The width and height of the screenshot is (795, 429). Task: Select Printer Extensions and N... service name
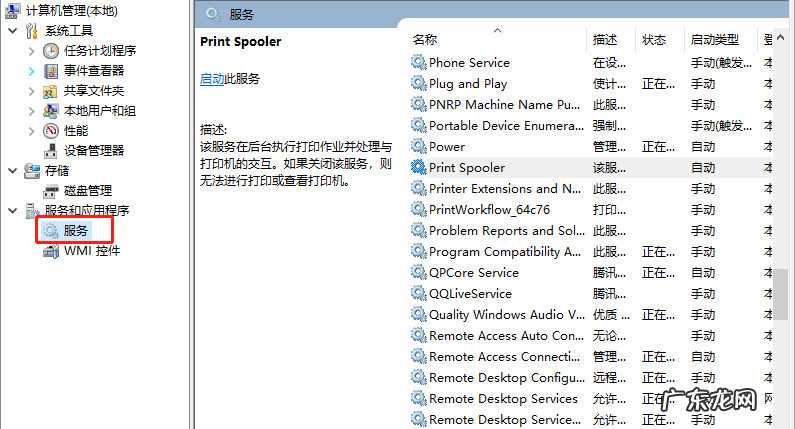[x=505, y=189]
